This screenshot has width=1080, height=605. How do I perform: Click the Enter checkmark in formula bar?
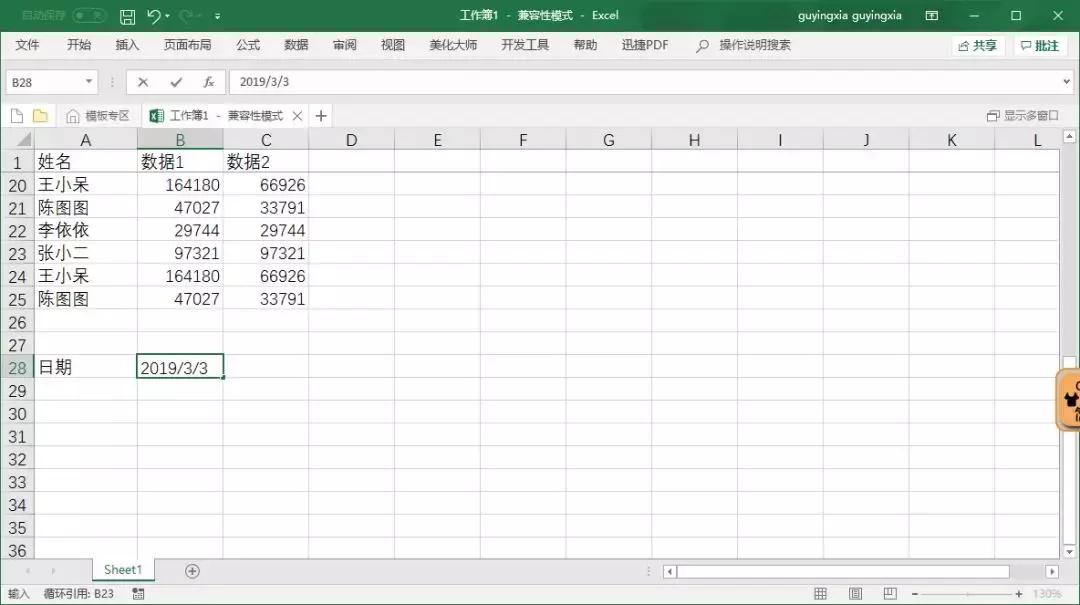[x=178, y=82]
